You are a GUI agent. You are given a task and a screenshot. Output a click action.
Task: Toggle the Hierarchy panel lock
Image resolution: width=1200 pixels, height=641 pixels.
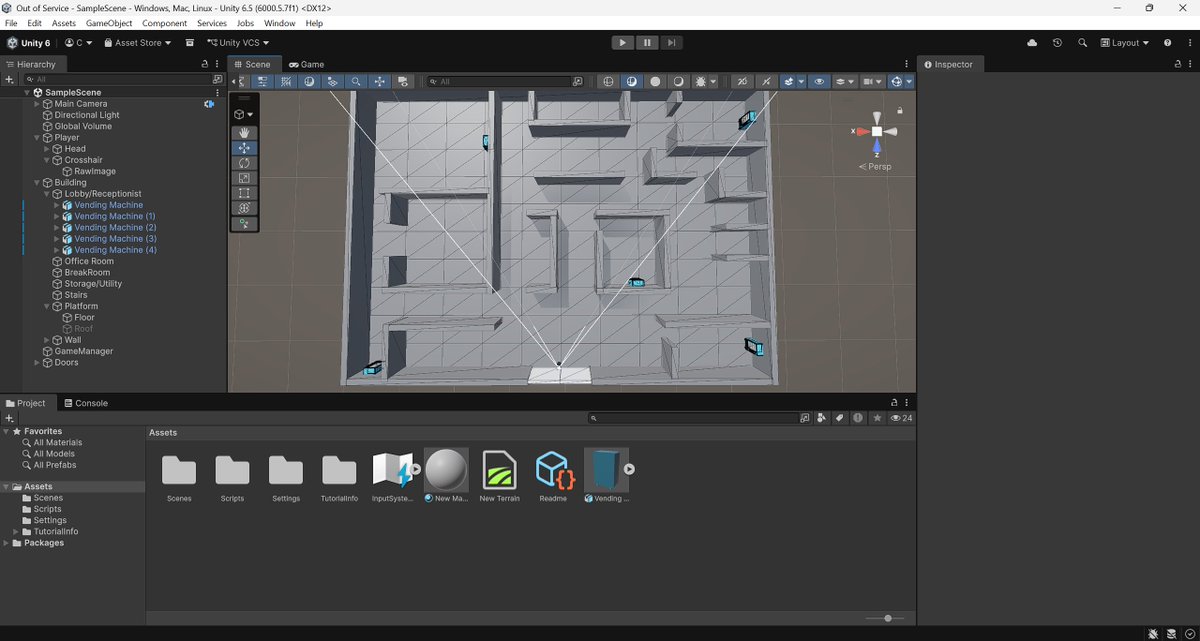click(x=205, y=64)
